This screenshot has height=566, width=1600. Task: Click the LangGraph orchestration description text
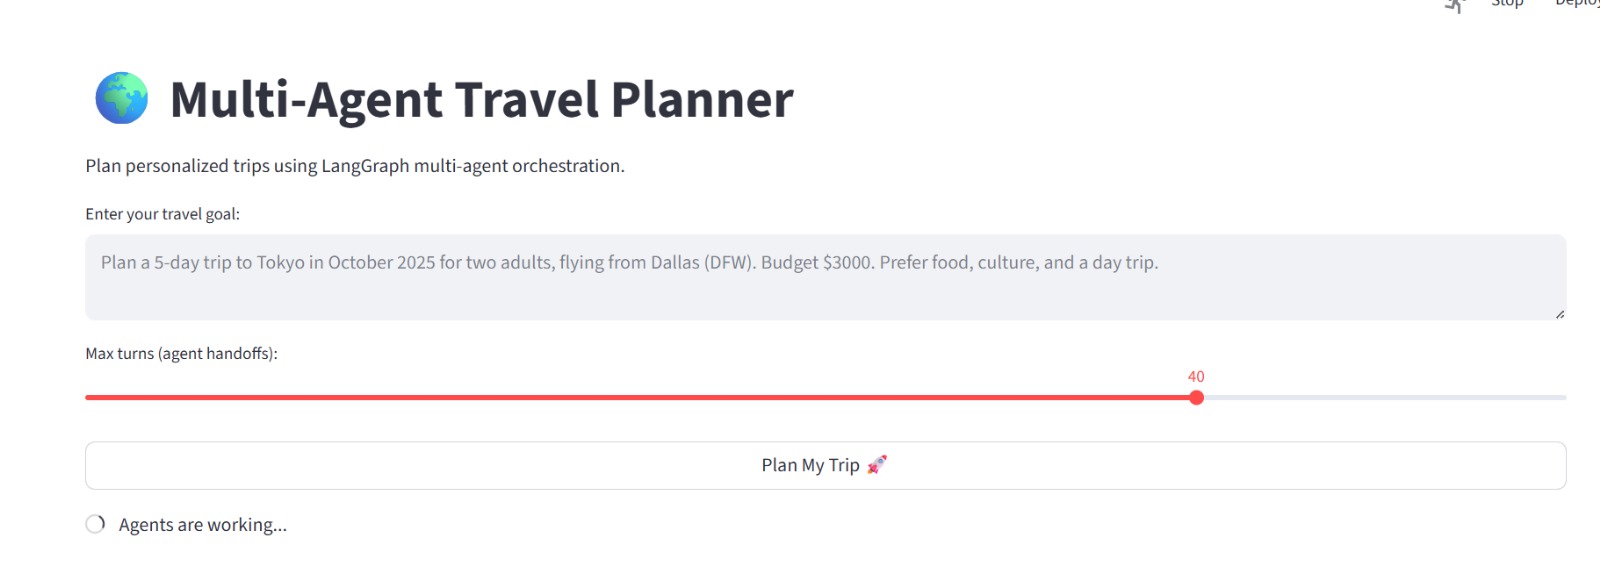(x=355, y=166)
